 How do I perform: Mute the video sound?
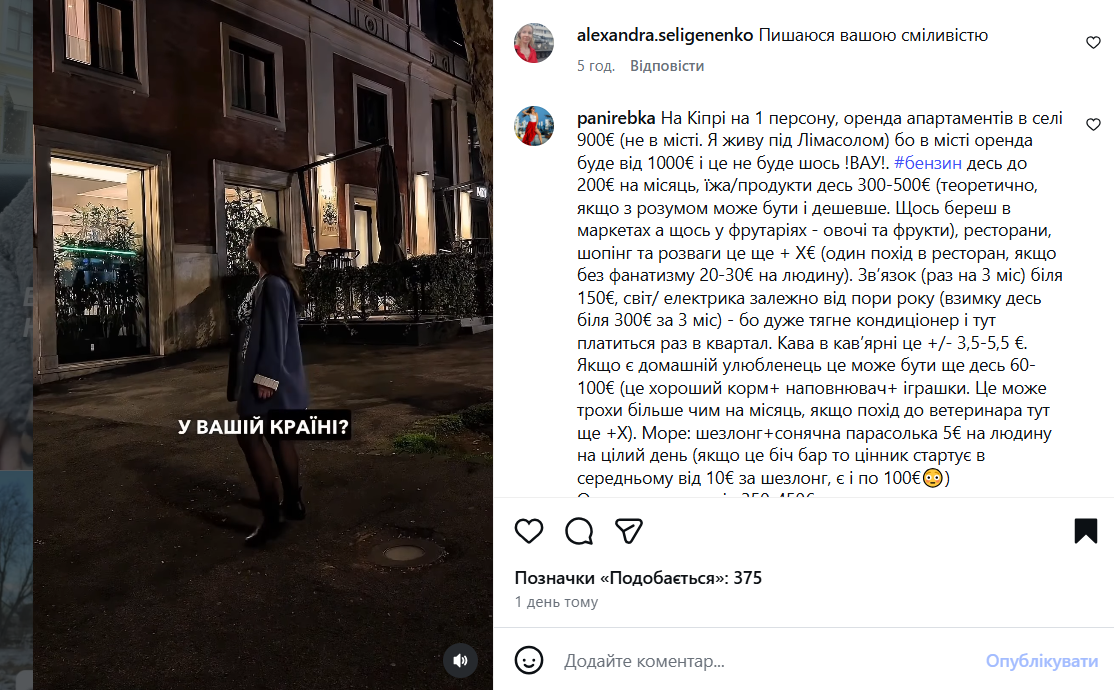point(460,660)
